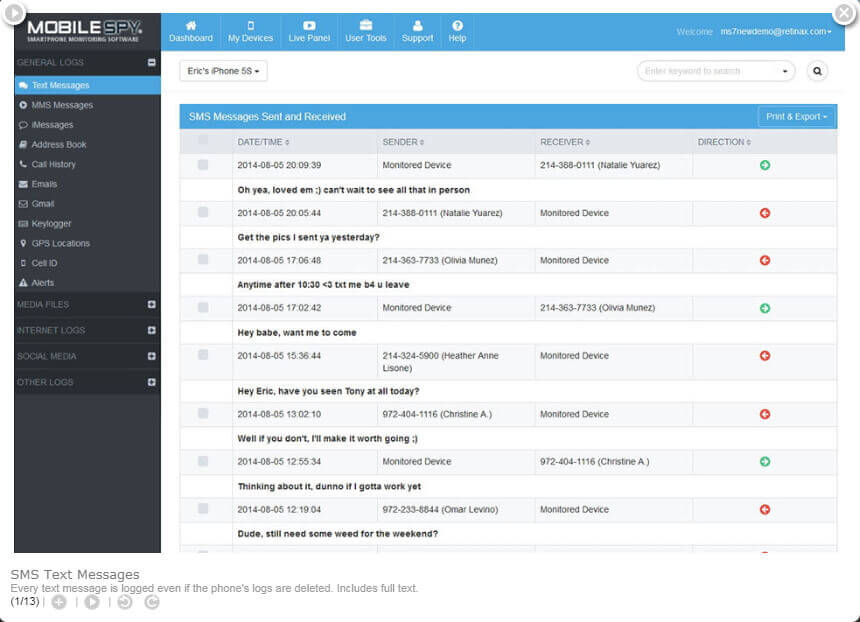Select checkbox for 2014-08-05 17:06:48 row
This screenshot has width=860, height=622.
click(x=203, y=260)
